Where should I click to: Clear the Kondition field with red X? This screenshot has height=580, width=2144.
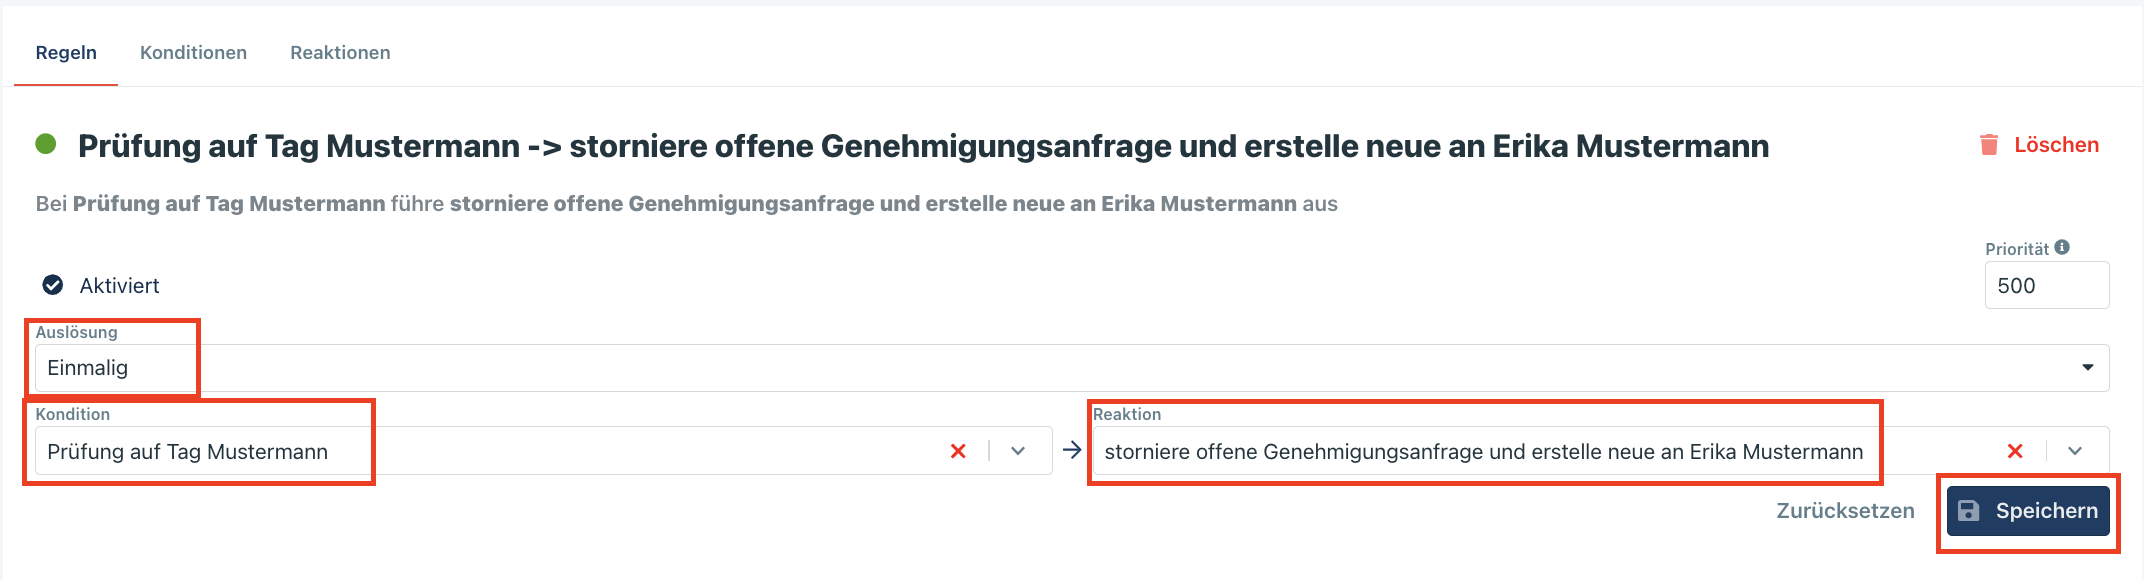pos(958,451)
